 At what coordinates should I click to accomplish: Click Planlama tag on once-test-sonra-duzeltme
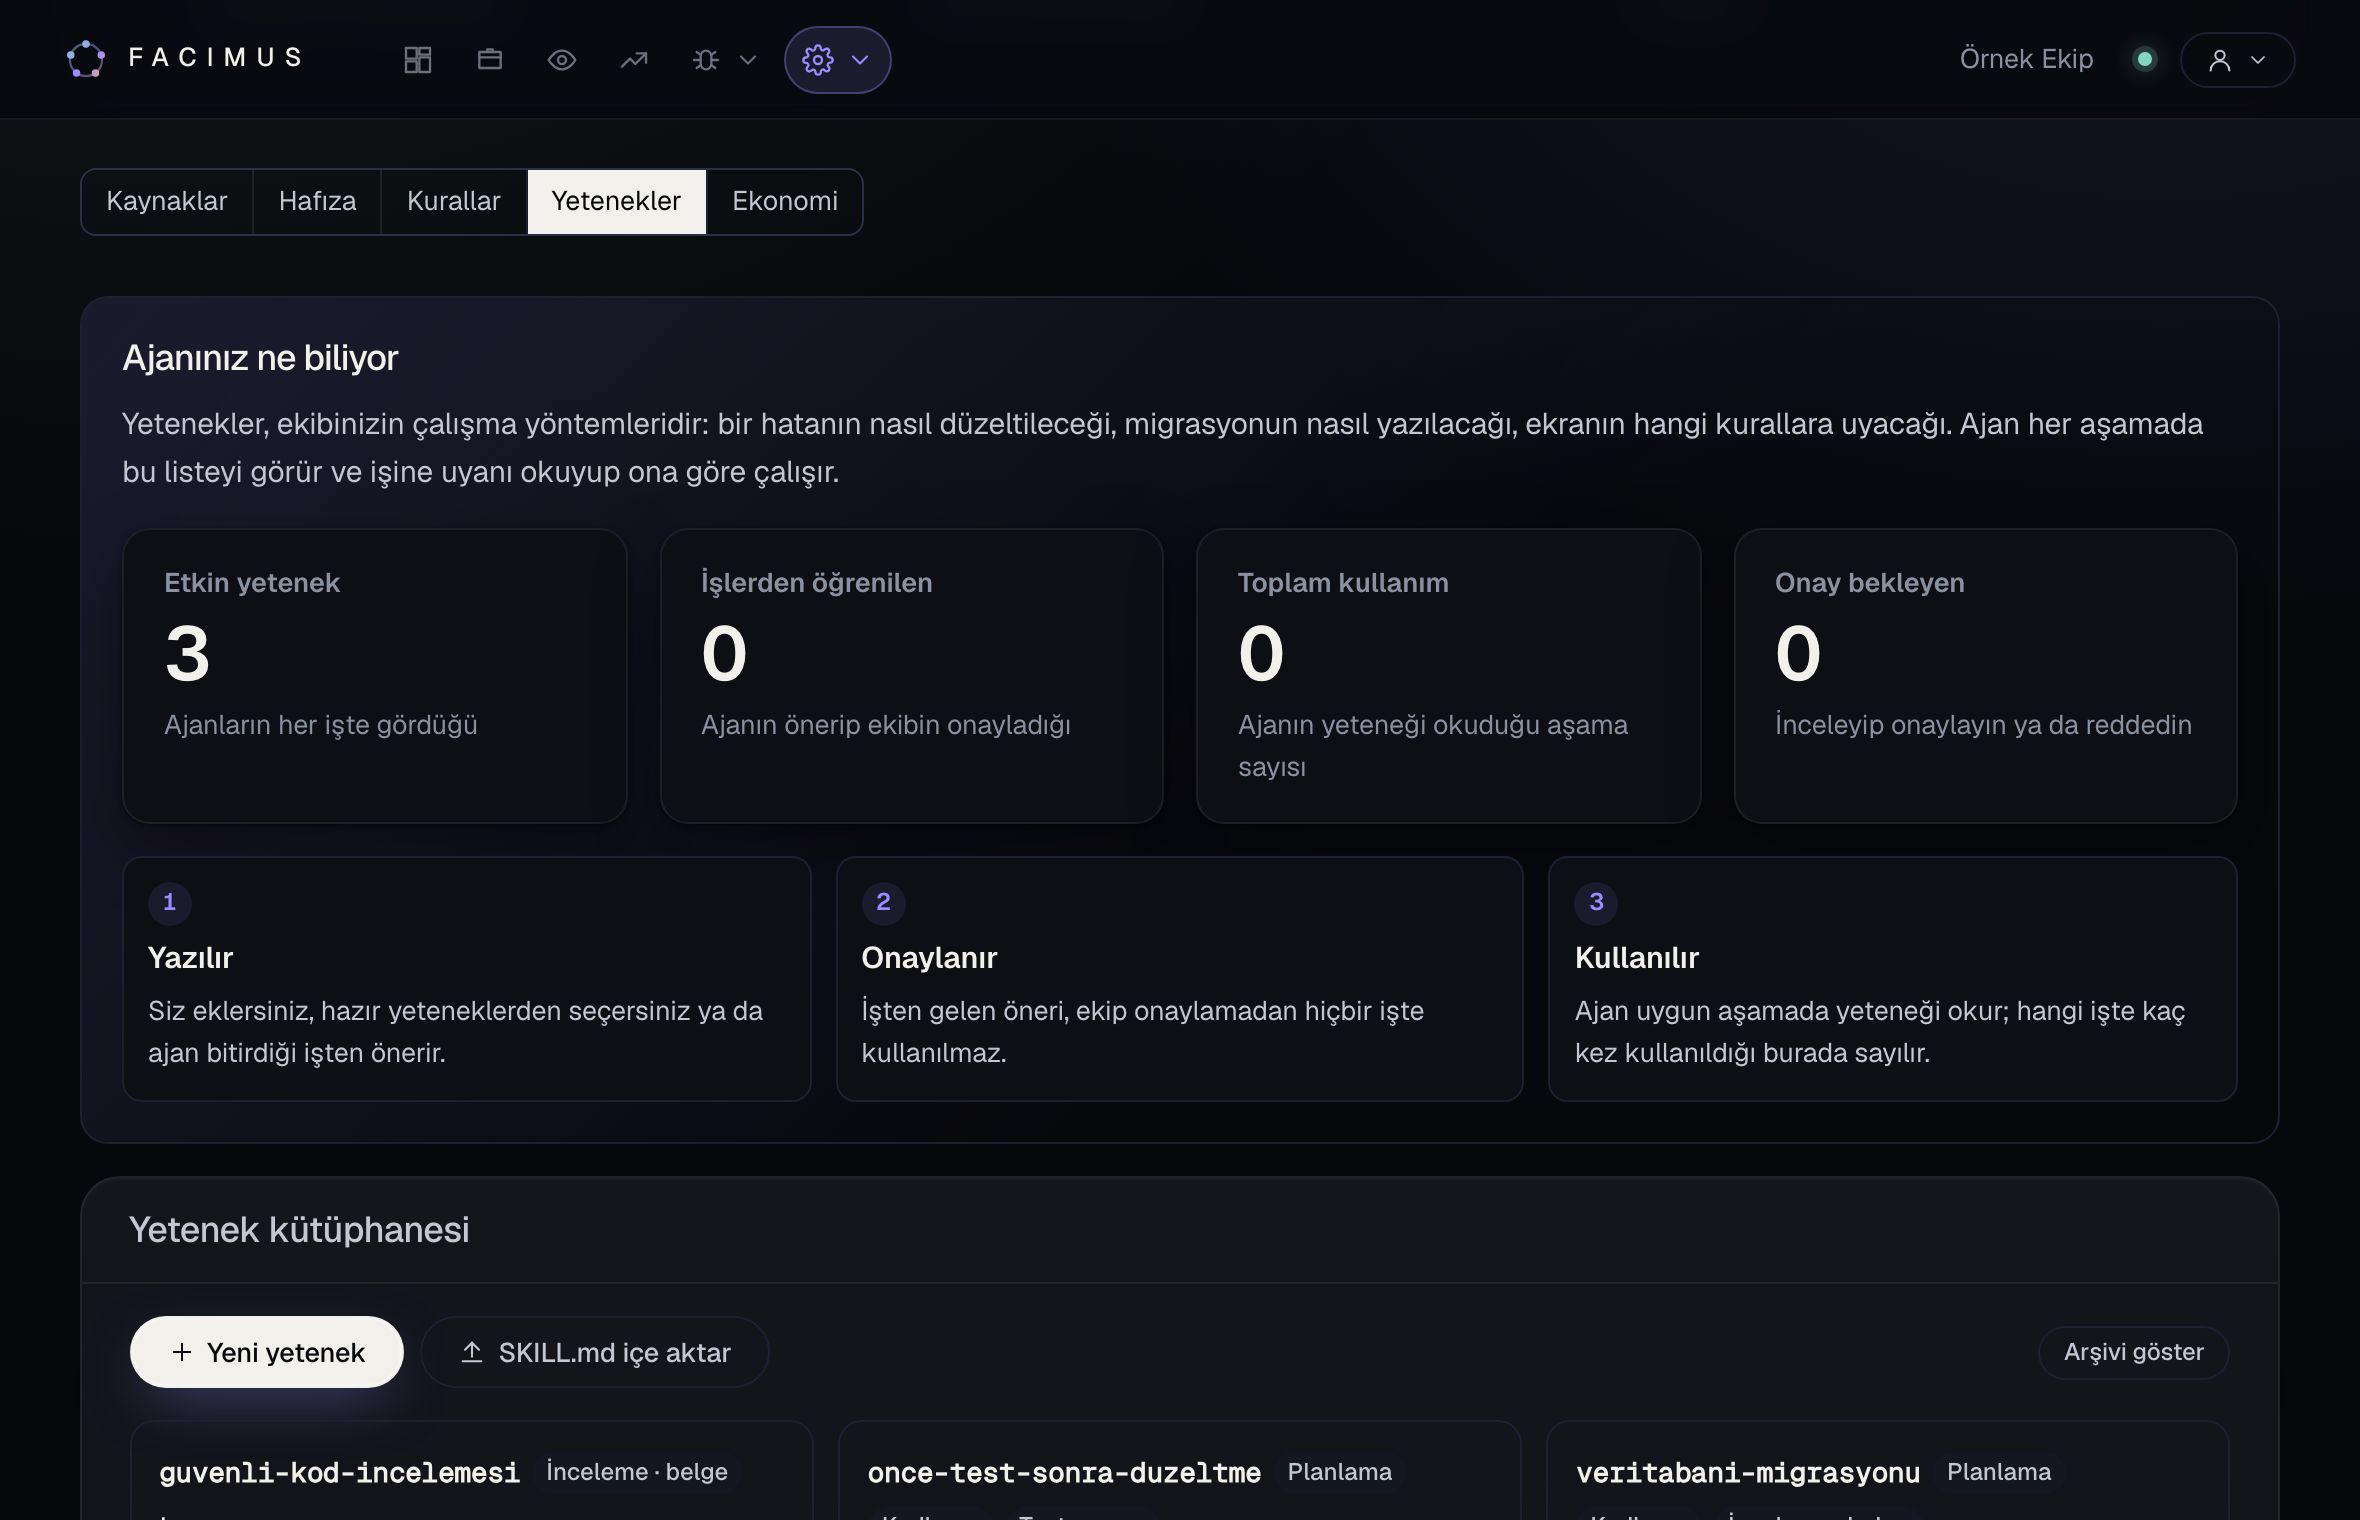pos(1340,1472)
